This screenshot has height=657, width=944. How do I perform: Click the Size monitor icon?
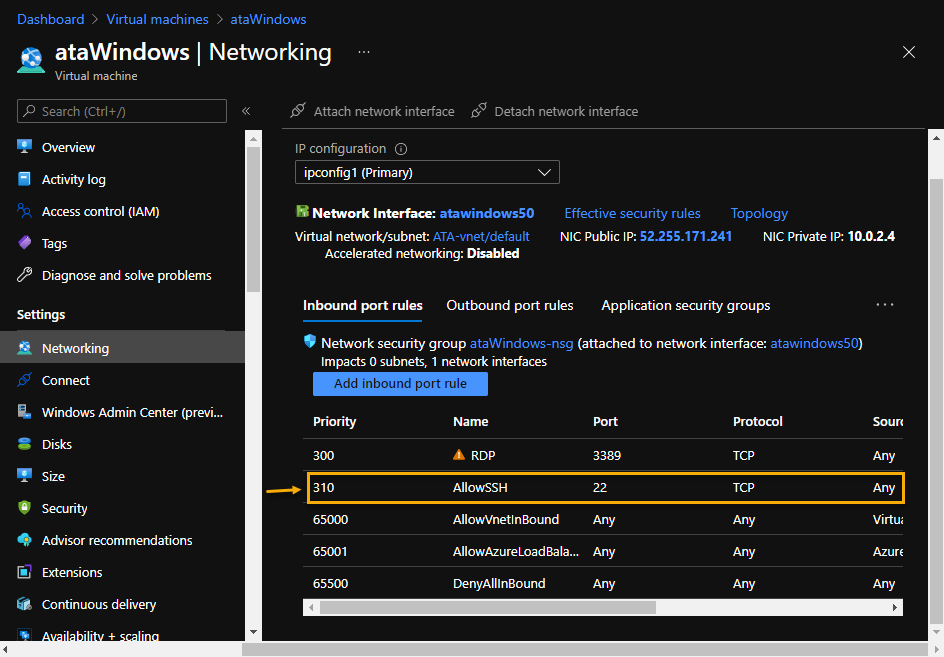24,476
